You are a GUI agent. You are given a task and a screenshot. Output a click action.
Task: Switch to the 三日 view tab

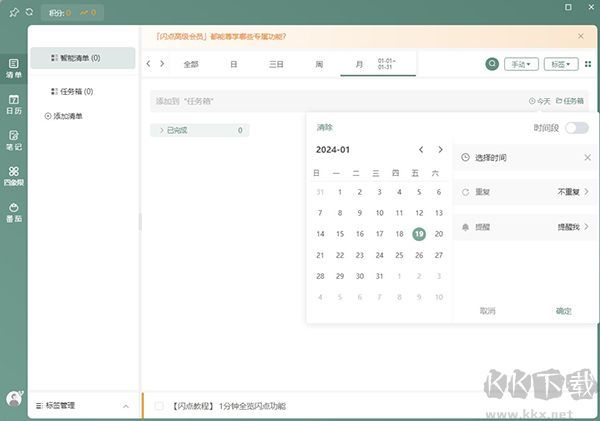tap(276, 64)
